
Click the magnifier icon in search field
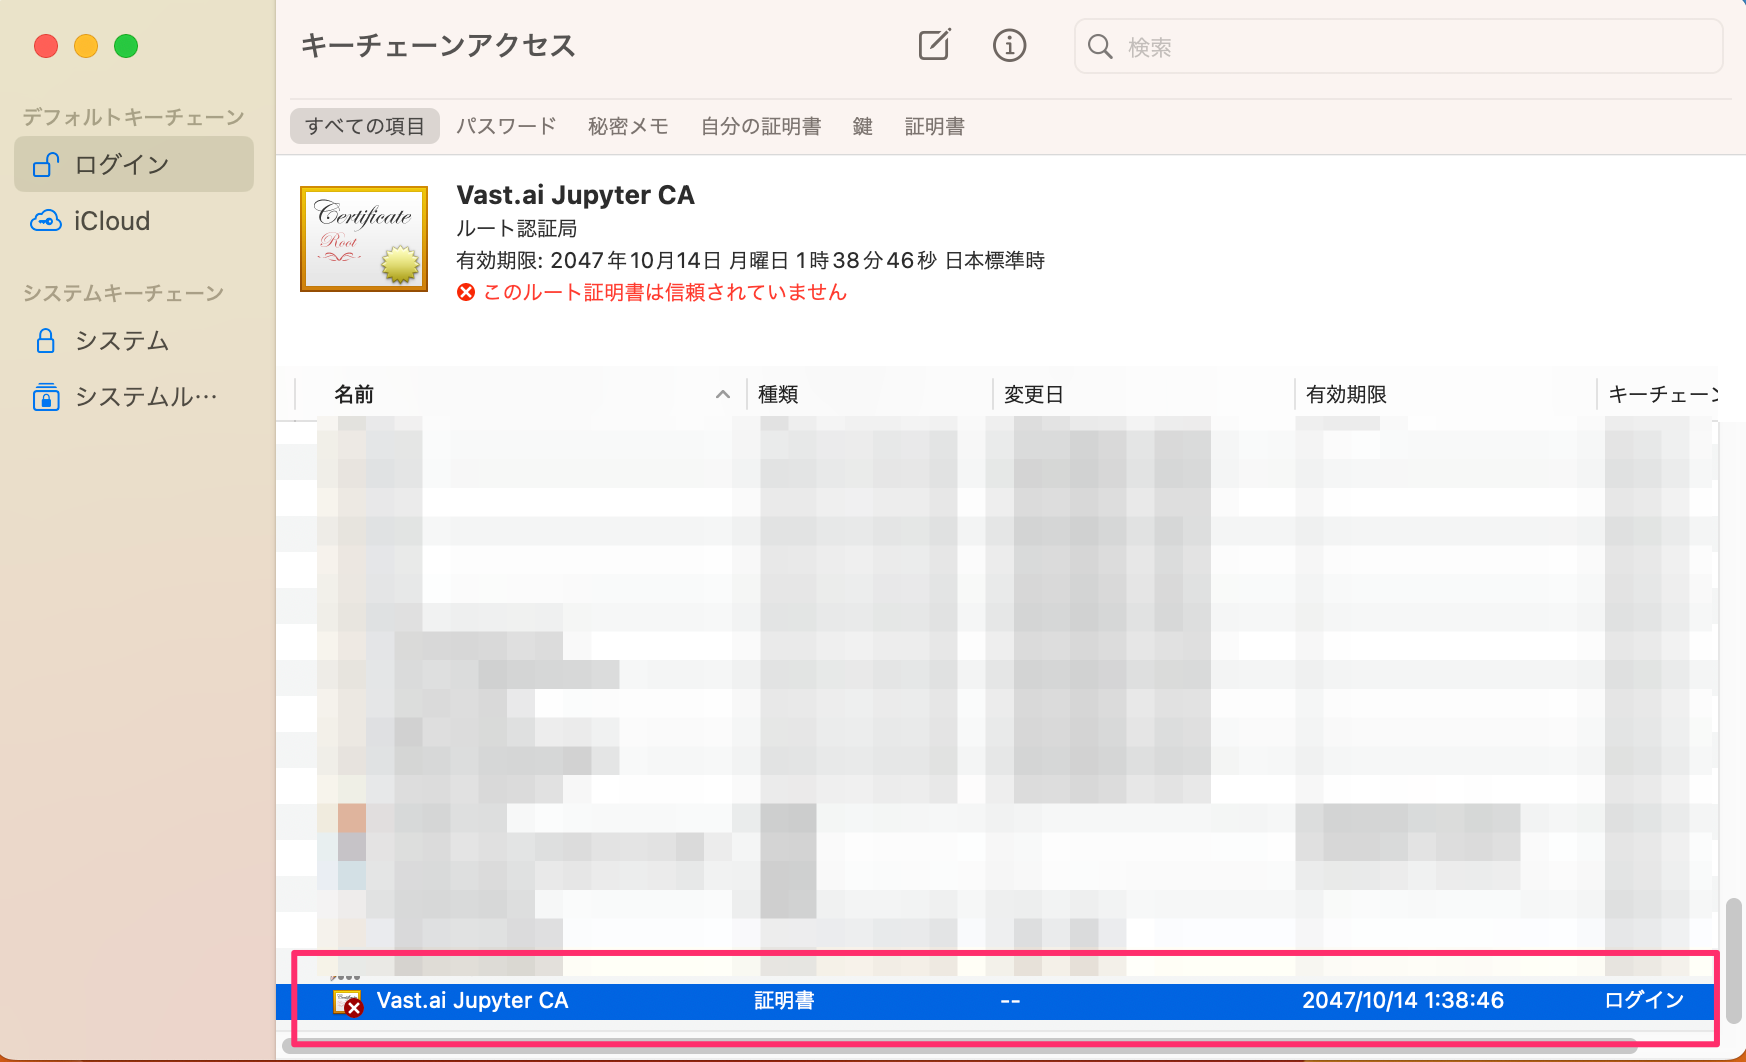(x=1100, y=47)
